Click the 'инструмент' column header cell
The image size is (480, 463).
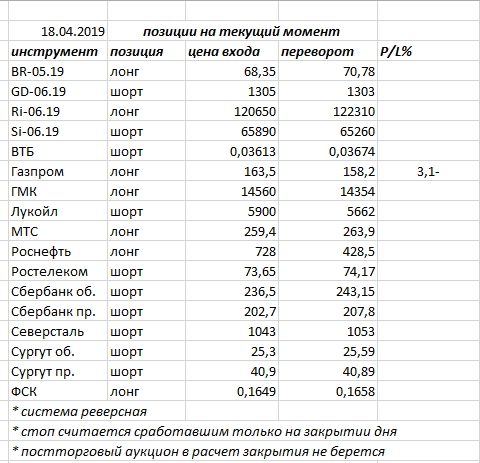point(58,51)
